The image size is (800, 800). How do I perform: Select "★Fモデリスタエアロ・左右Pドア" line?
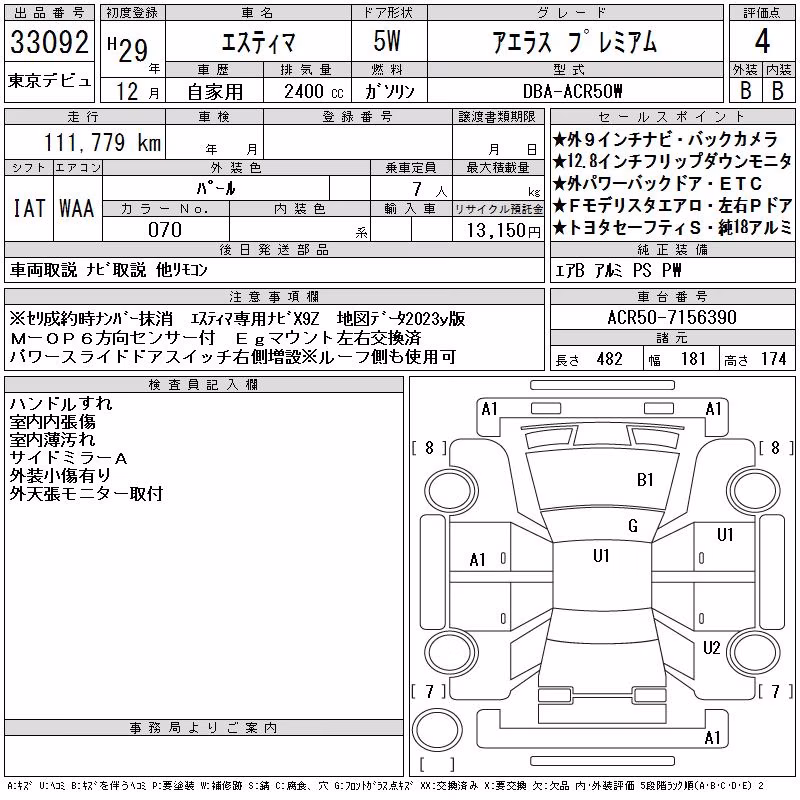coord(672,206)
